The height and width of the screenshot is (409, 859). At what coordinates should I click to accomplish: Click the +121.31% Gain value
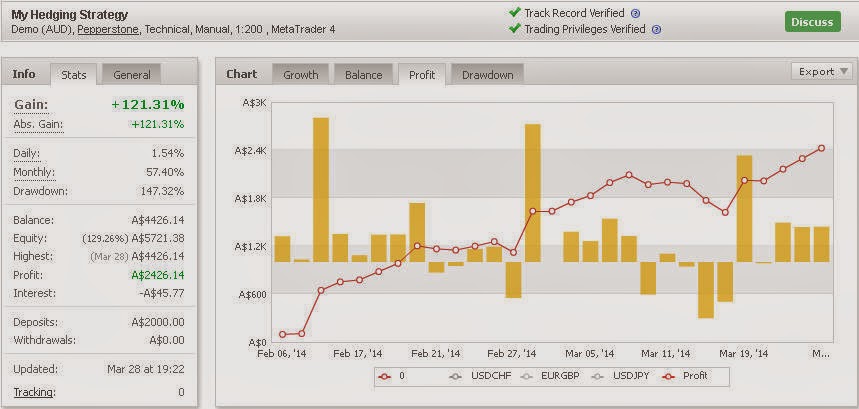tap(148, 105)
